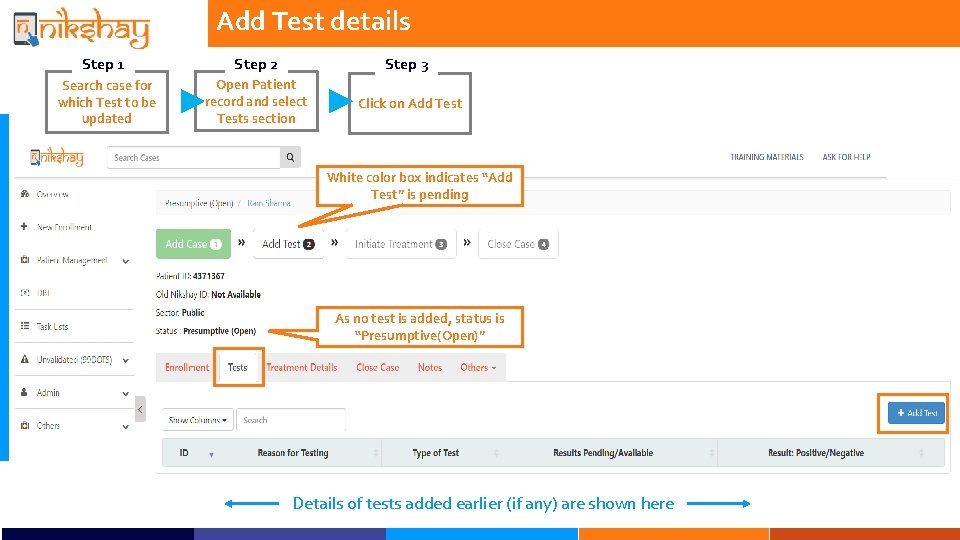Click the Add Test step 2 button
The height and width of the screenshot is (540, 960).
click(288, 244)
